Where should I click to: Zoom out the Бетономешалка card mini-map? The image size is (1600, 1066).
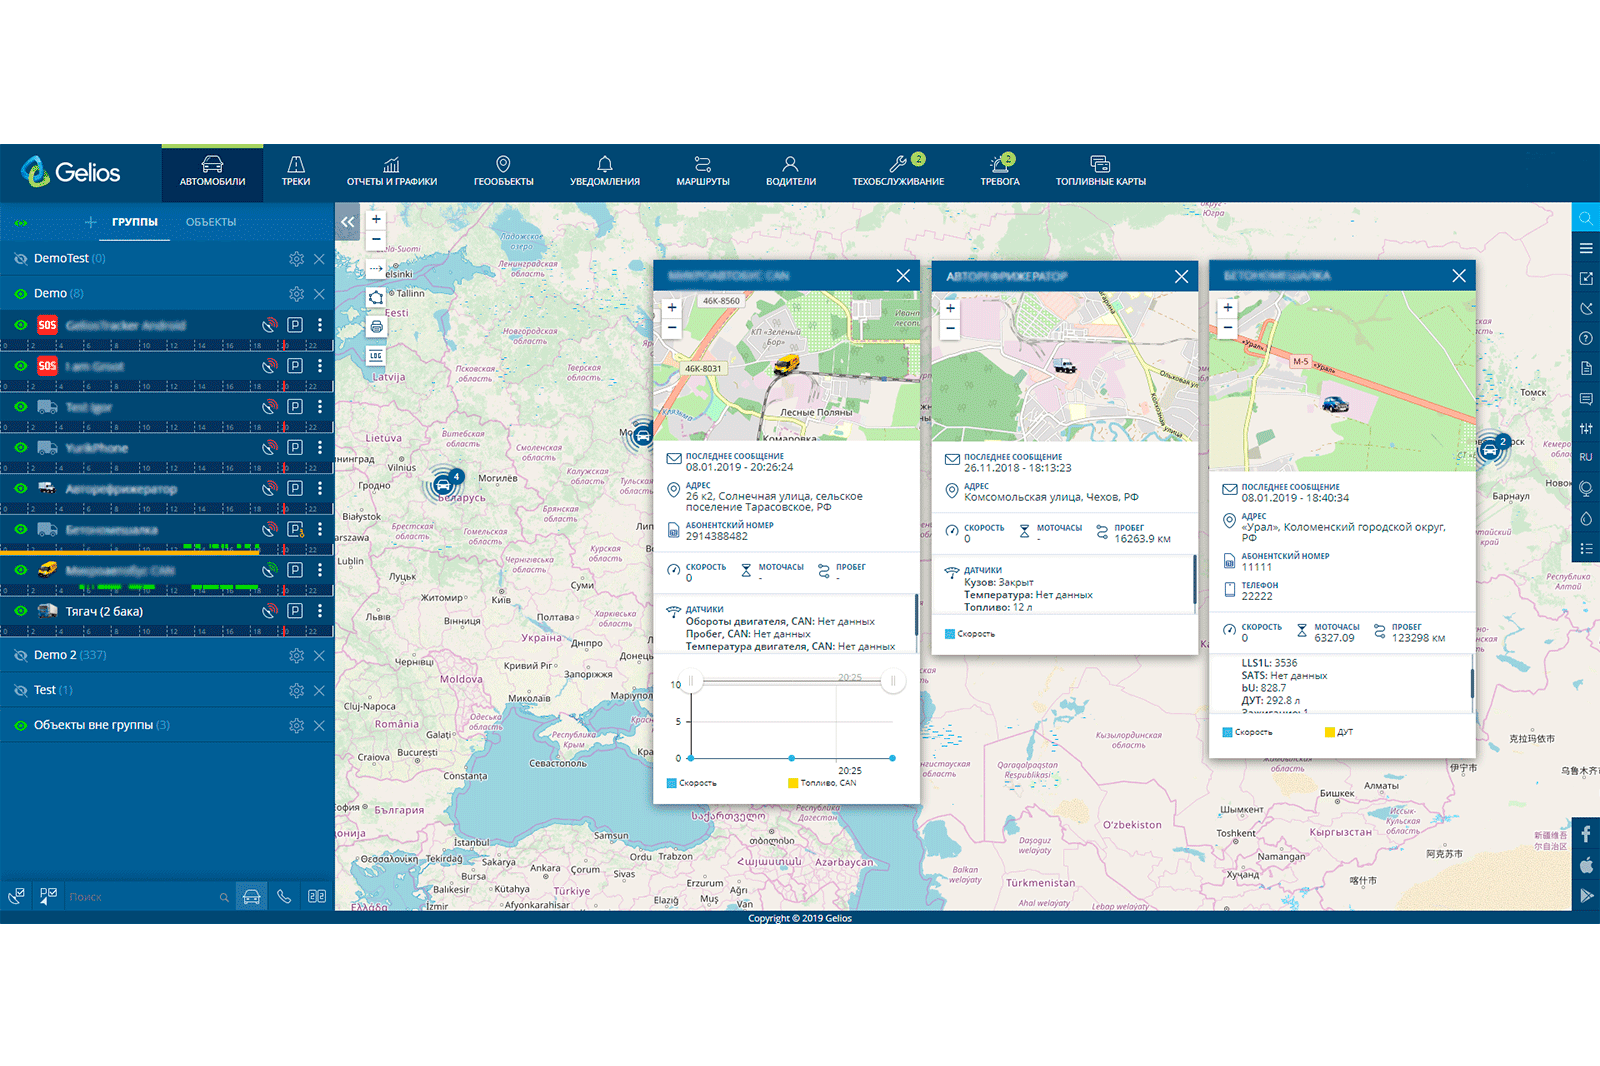coord(1228,327)
